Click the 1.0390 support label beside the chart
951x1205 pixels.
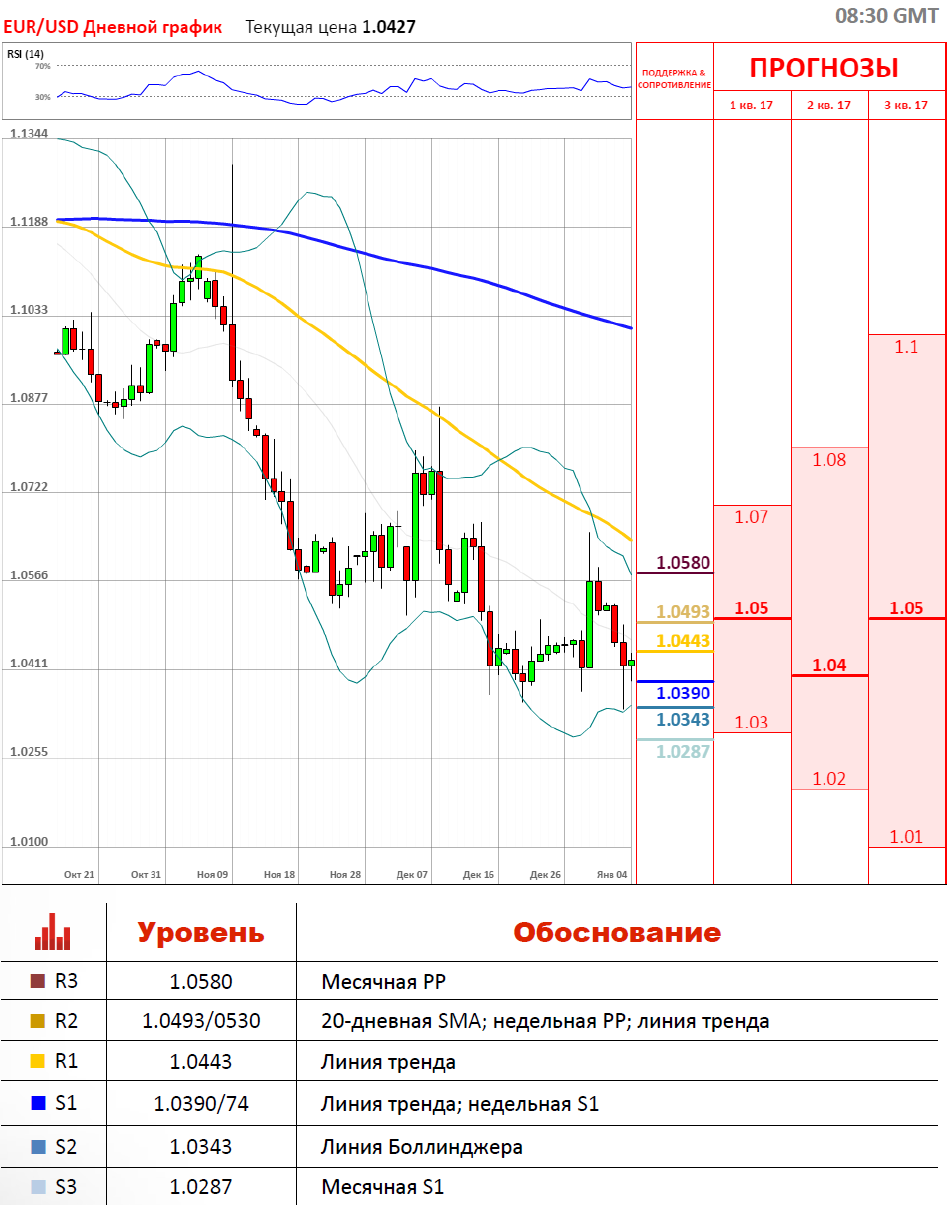tap(683, 693)
